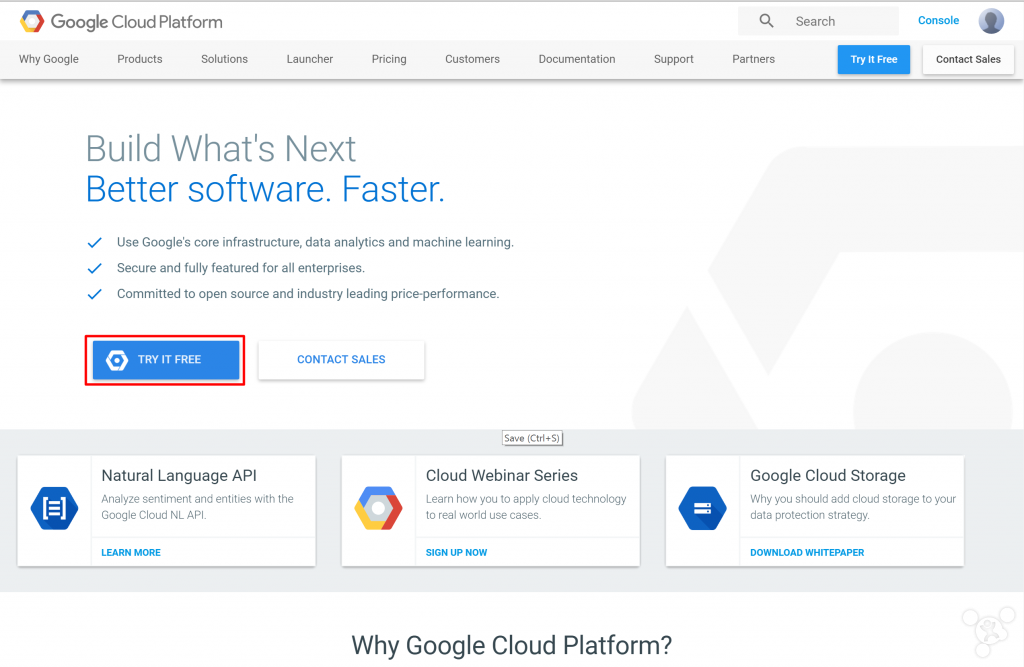The image size is (1024, 667).
Task: Click the Contact Sales button in the navigation bar
Action: [968, 59]
